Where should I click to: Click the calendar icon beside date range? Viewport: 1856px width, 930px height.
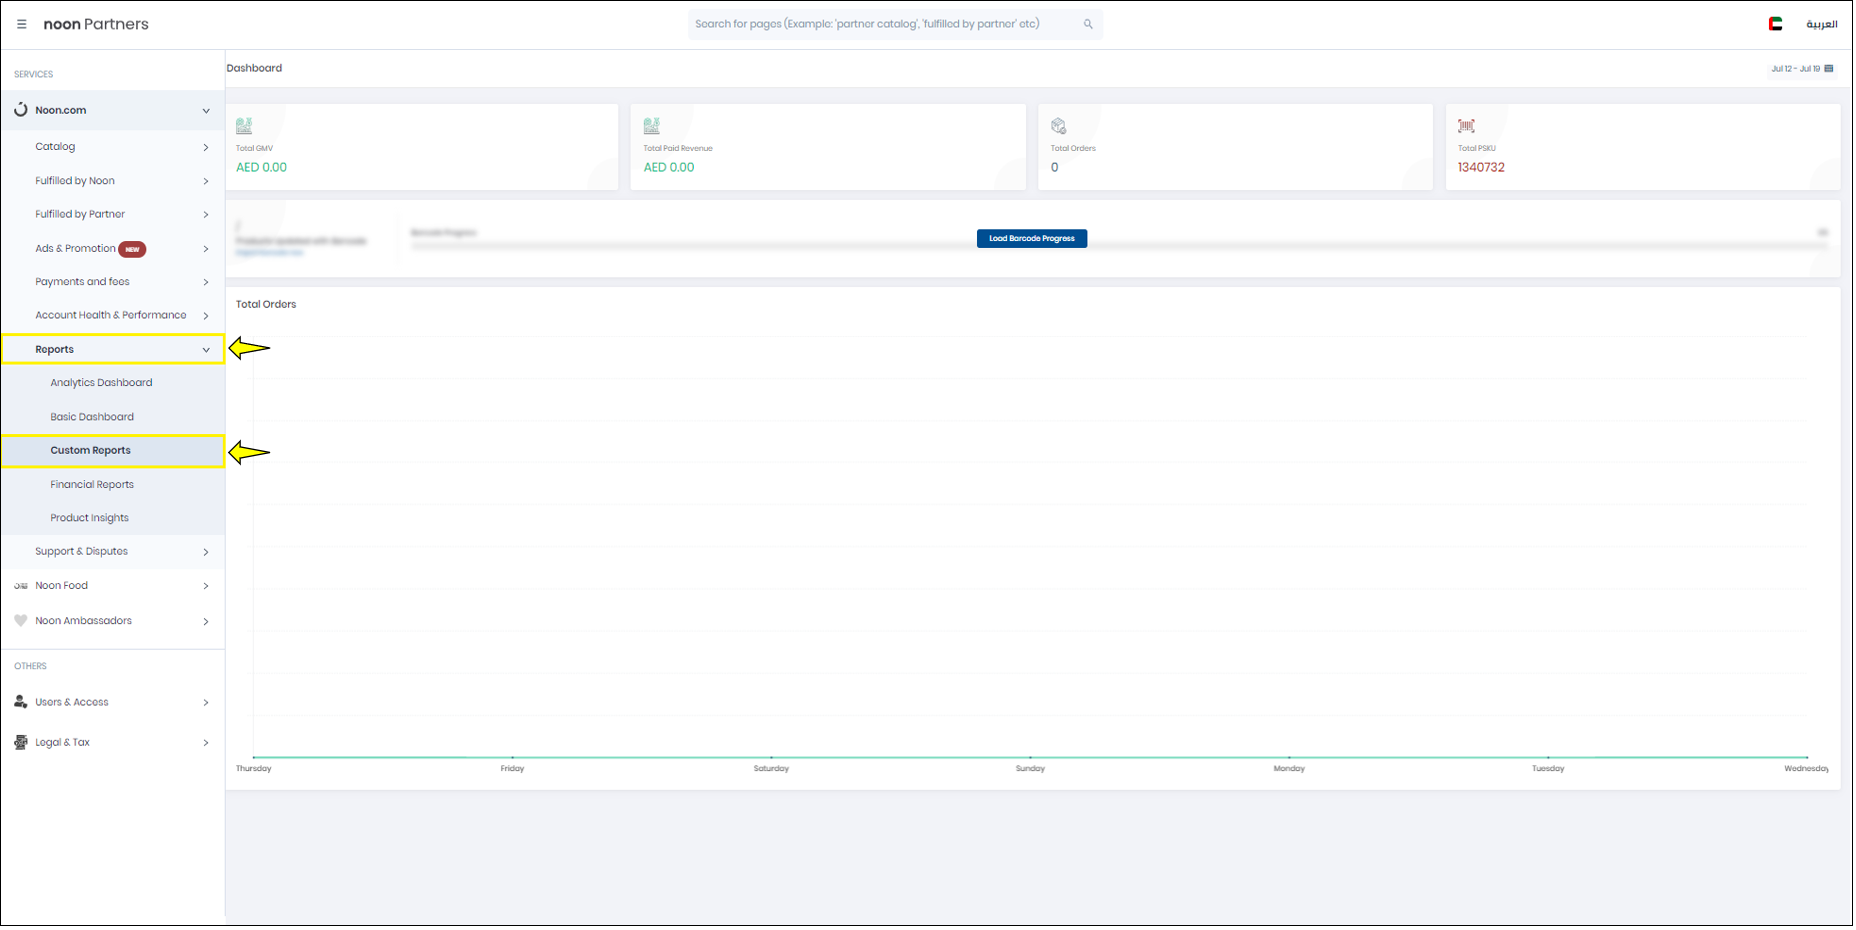1831,69
